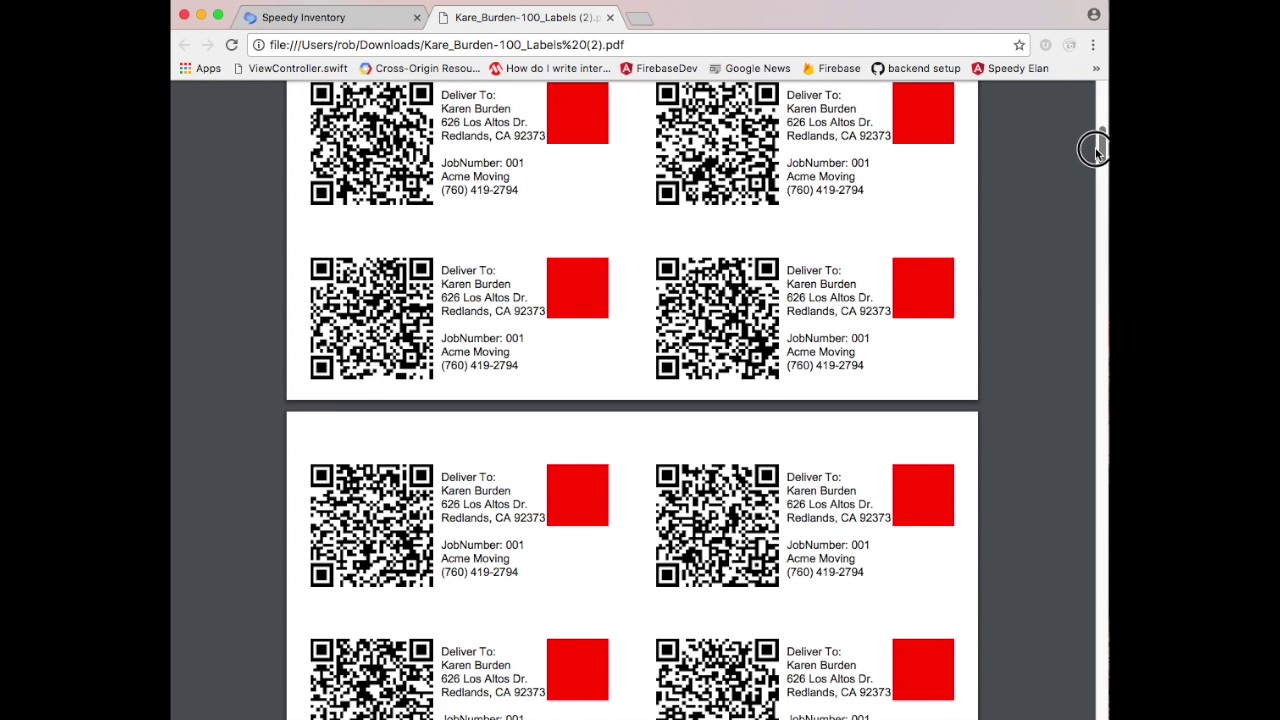Screen dimensions: 1280x720
Task: Open ViewController.swift bookmark
Action: coord(290,68)
